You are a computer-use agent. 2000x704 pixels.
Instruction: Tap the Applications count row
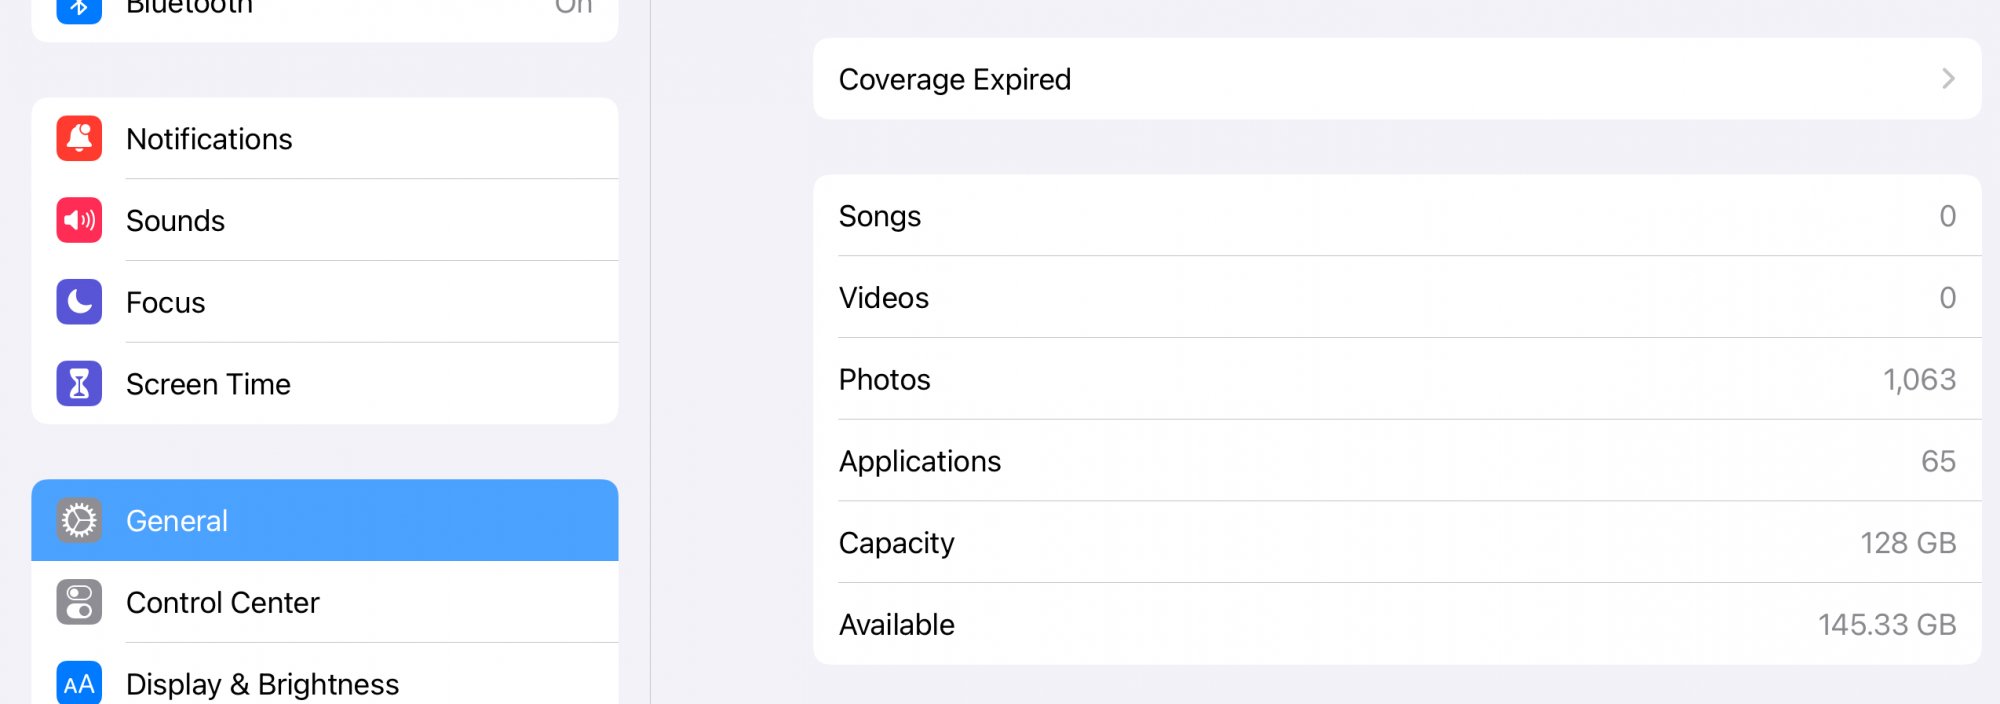(x=1395, y=461)
